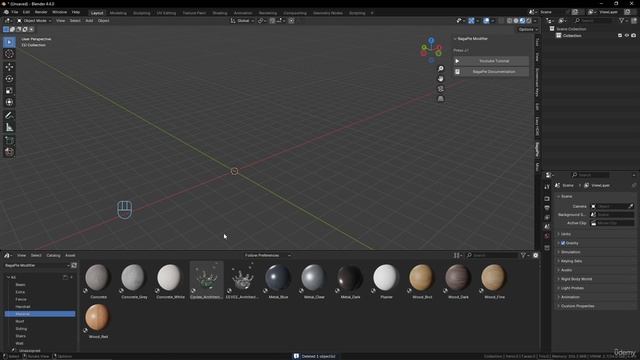Switch to solid viewport shading

[x=516, y=21]
